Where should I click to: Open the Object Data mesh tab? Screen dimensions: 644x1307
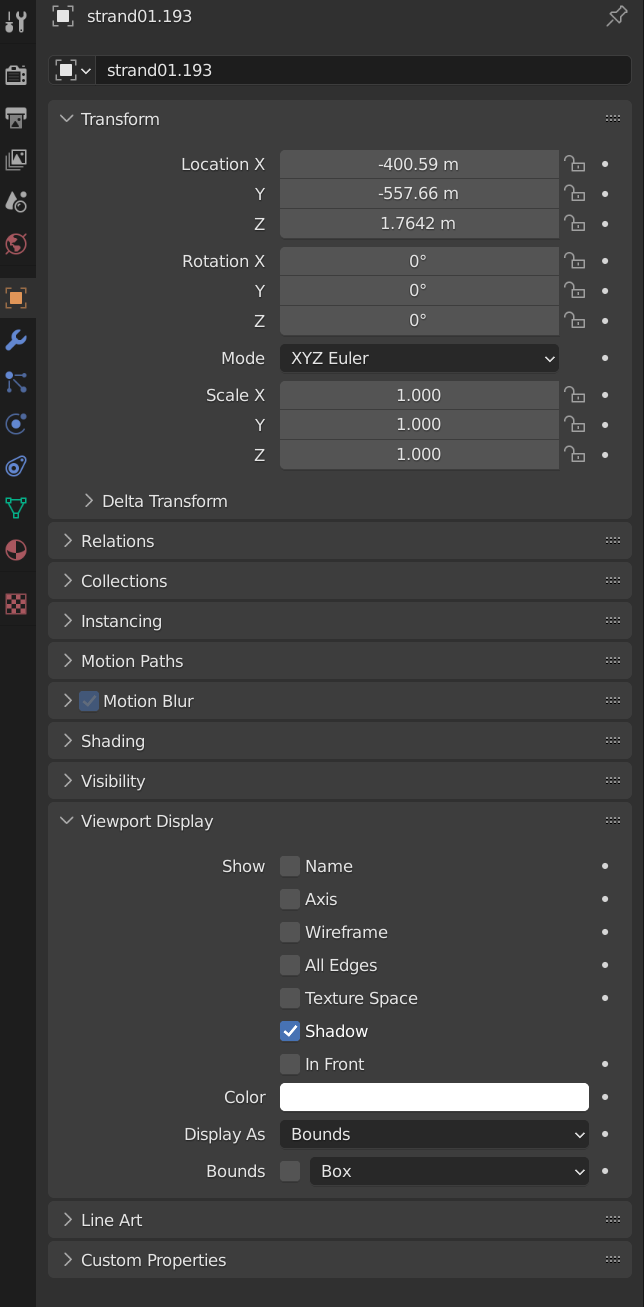click(16, 507)
